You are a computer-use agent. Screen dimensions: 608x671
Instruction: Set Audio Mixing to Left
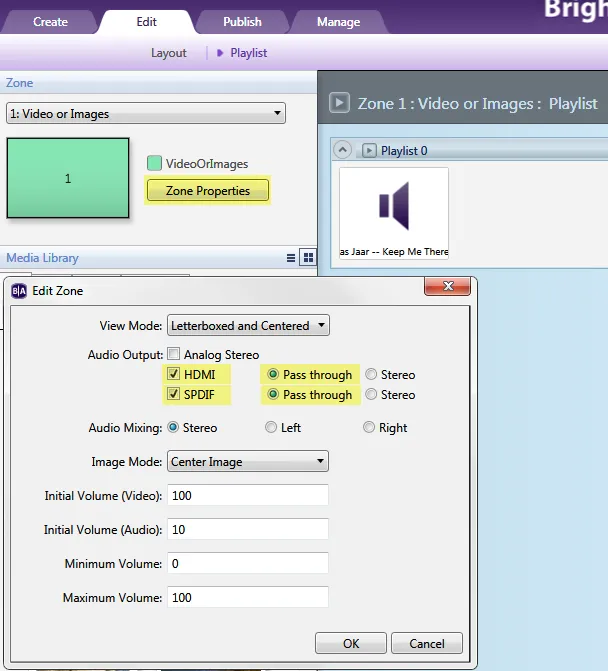coord(271,427)
